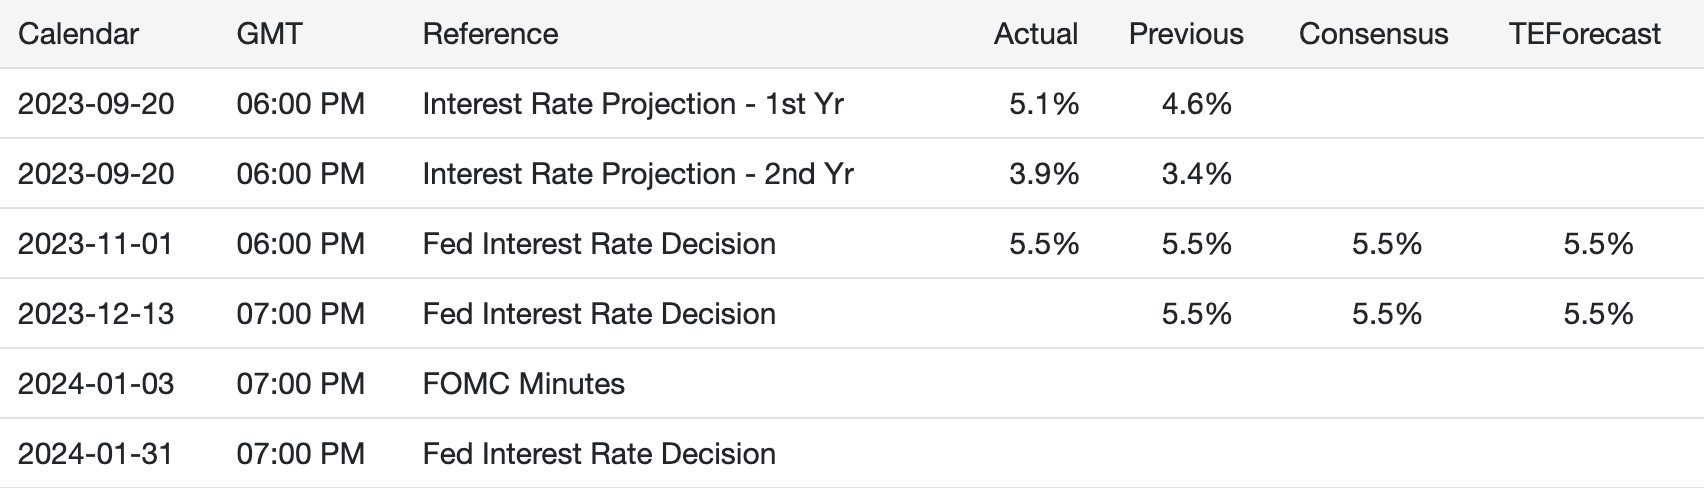Click the Previous column header

pos(1186,34)
